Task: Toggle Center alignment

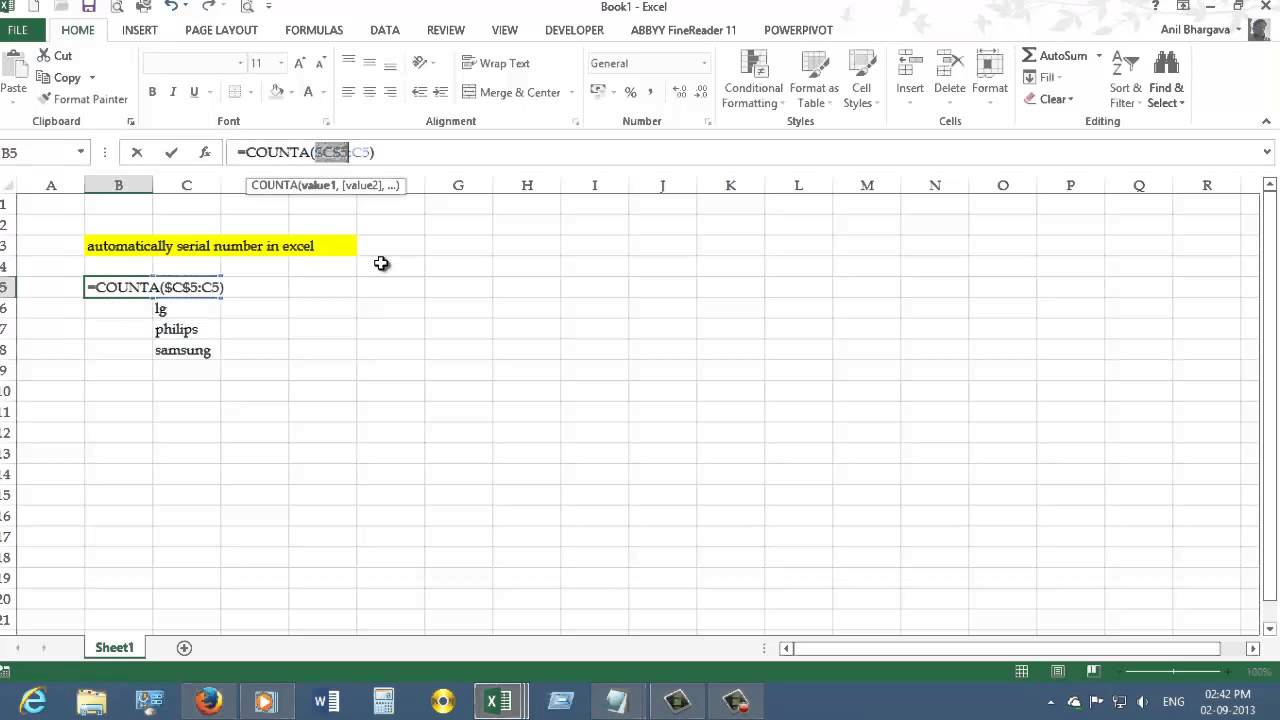Action: [369, 92]
